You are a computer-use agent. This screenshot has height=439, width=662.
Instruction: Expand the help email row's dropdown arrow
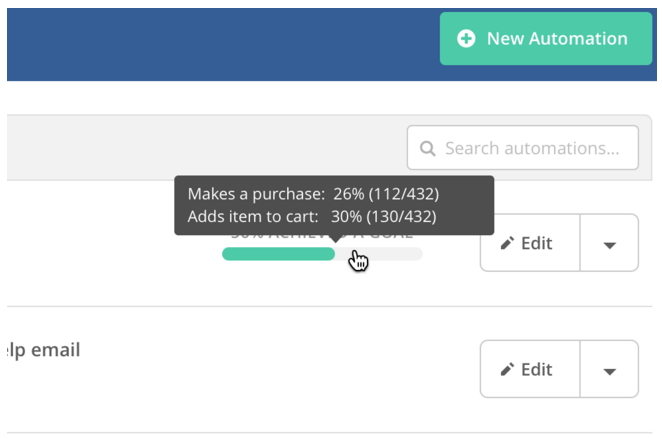click(x=609, y=371)
